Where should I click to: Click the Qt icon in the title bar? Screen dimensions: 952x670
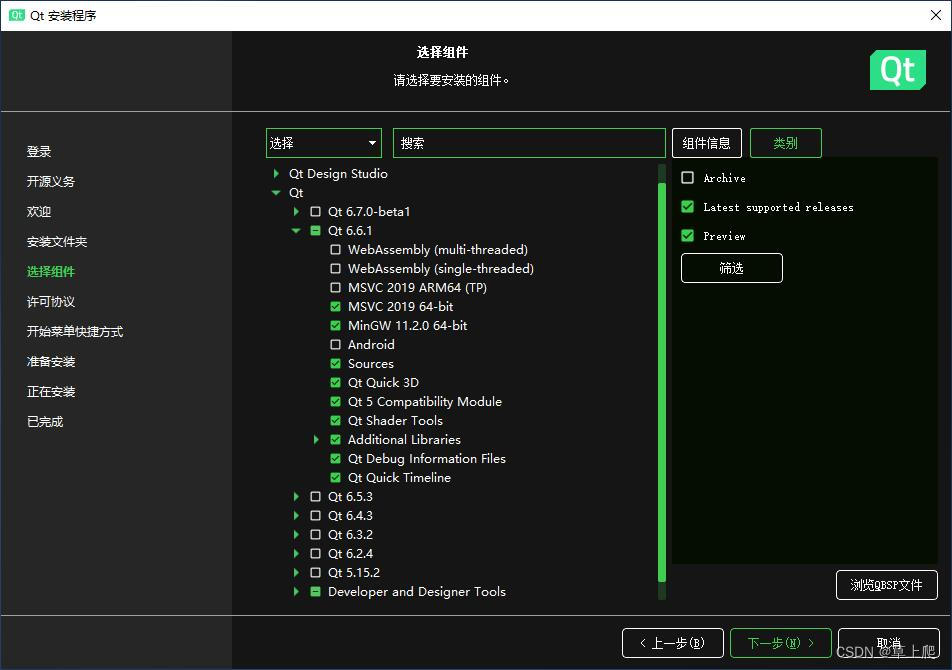16,15
